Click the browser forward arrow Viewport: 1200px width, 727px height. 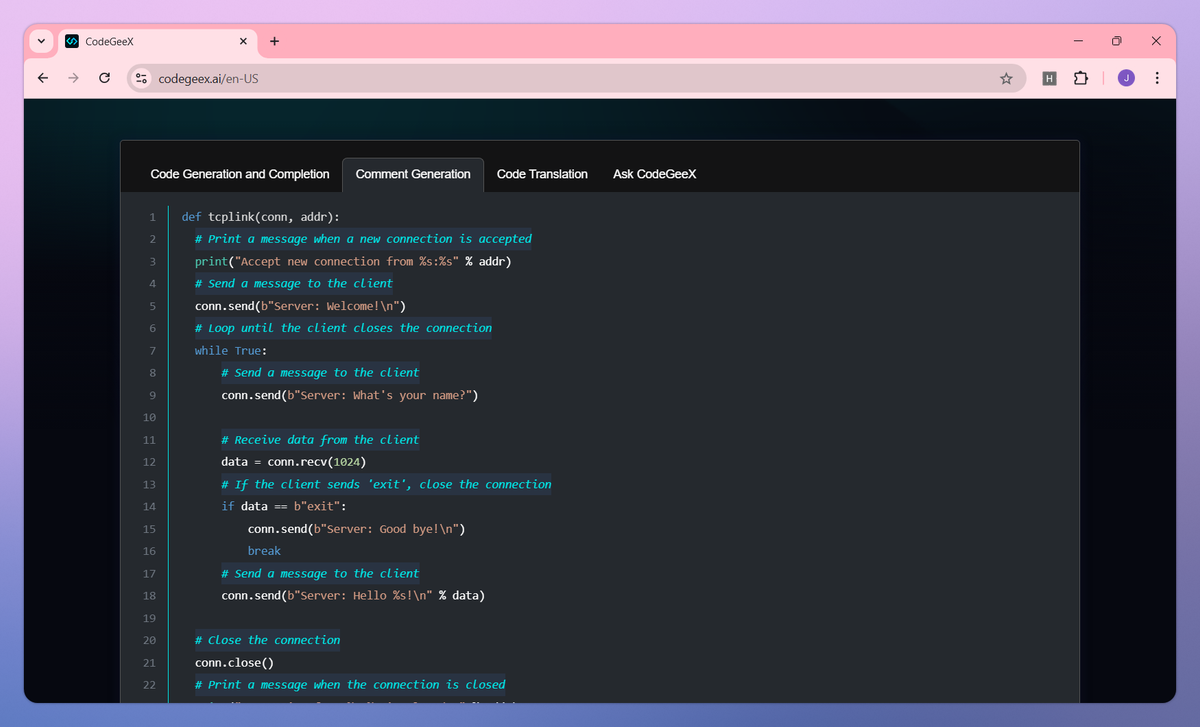coord(73,78)
